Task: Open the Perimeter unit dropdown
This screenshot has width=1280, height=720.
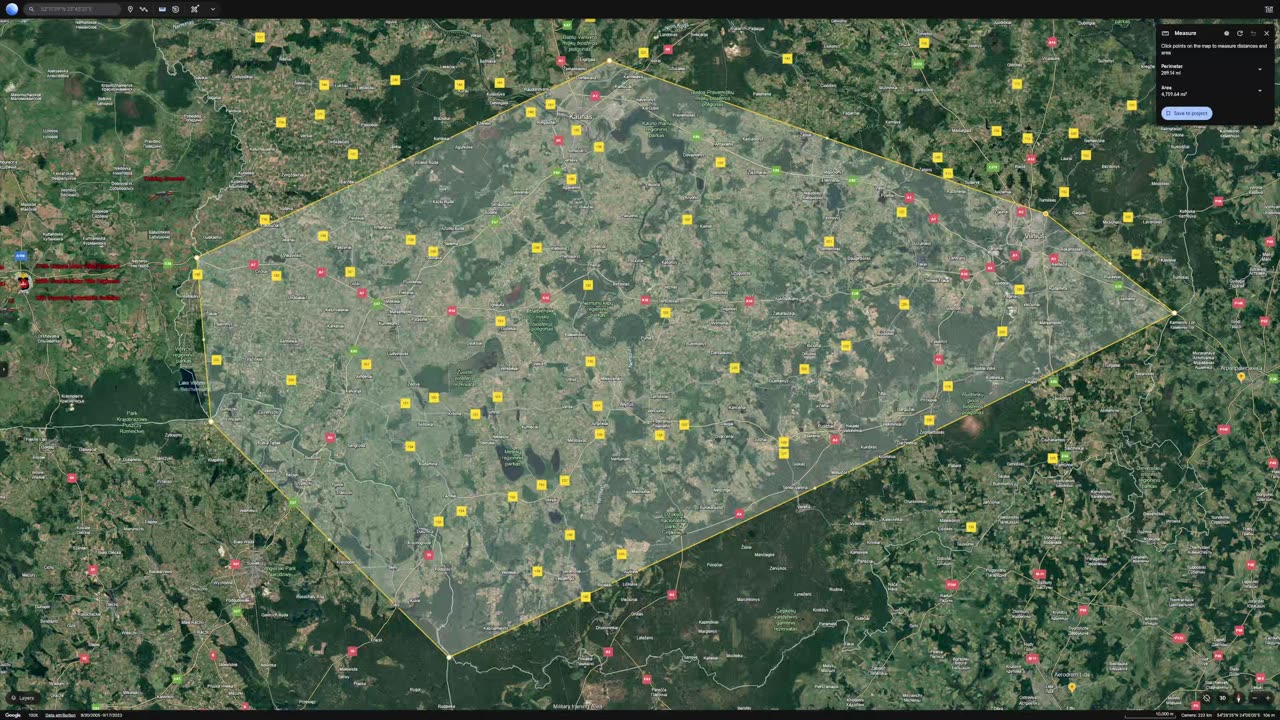Action: pos(1259,69)
